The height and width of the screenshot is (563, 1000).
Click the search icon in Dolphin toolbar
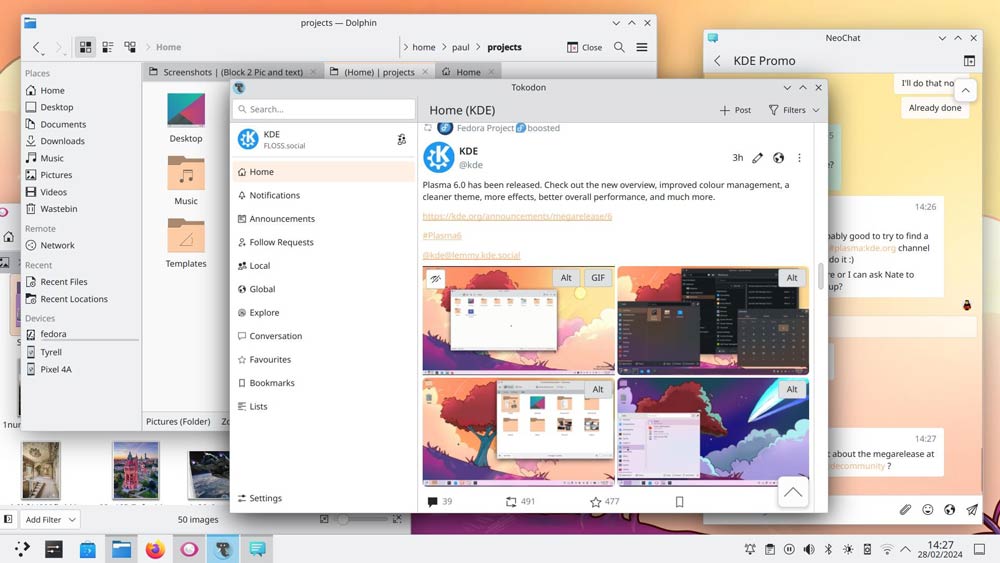tap(619, 47)
